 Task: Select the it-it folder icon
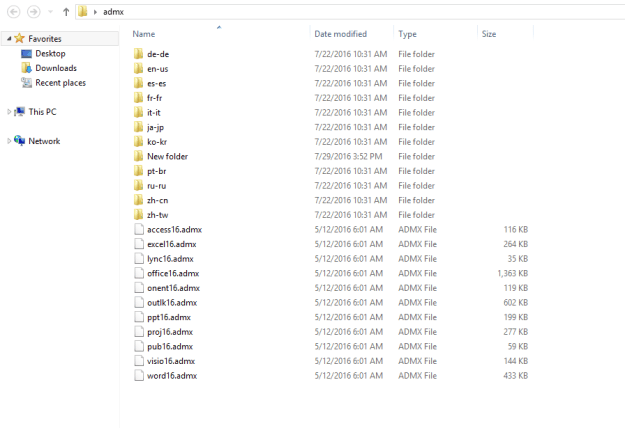(x=138, y=112)
